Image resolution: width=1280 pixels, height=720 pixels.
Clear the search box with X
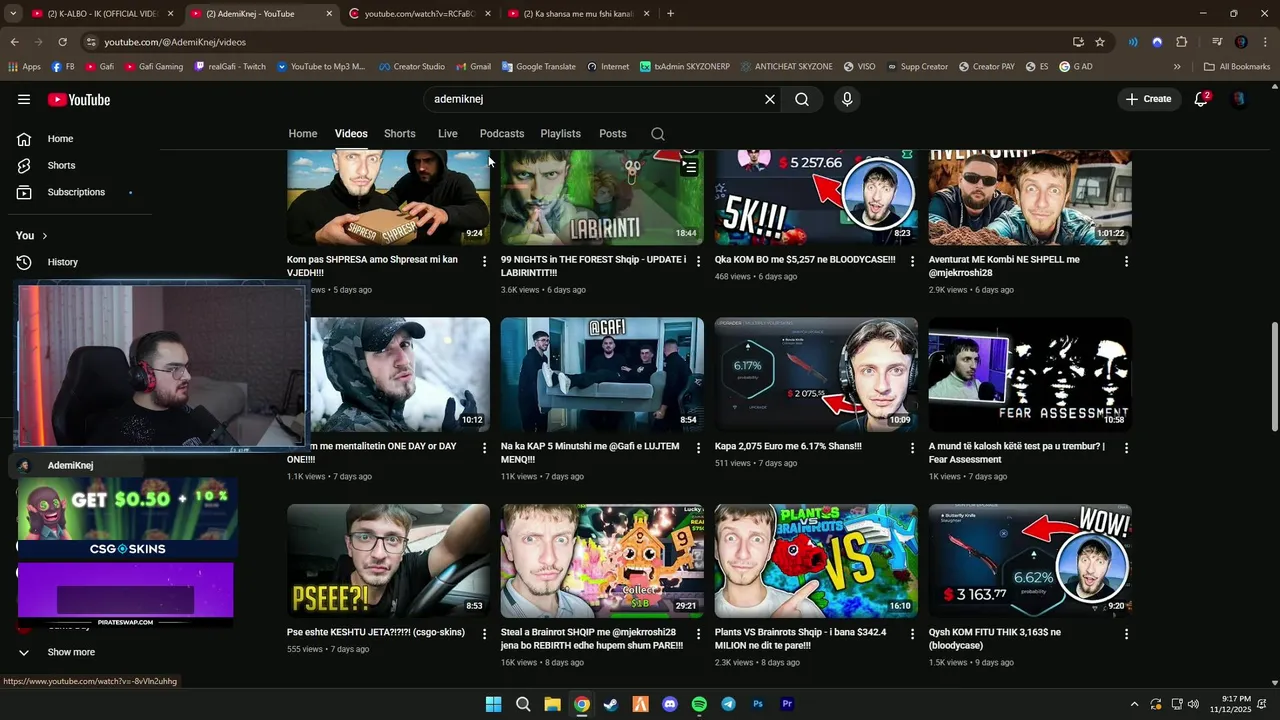(770, 99)
